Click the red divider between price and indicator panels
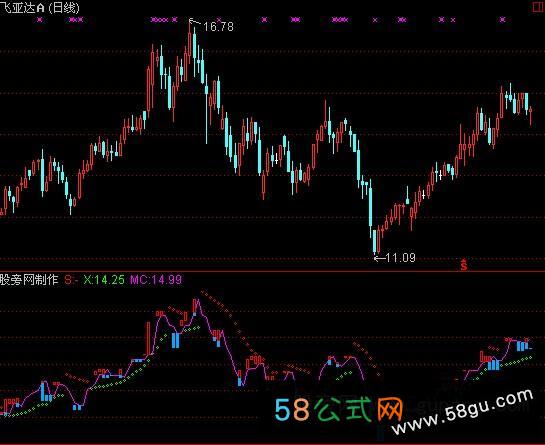The height and width of the screenshot is (445, 545). tap(272, 272)
